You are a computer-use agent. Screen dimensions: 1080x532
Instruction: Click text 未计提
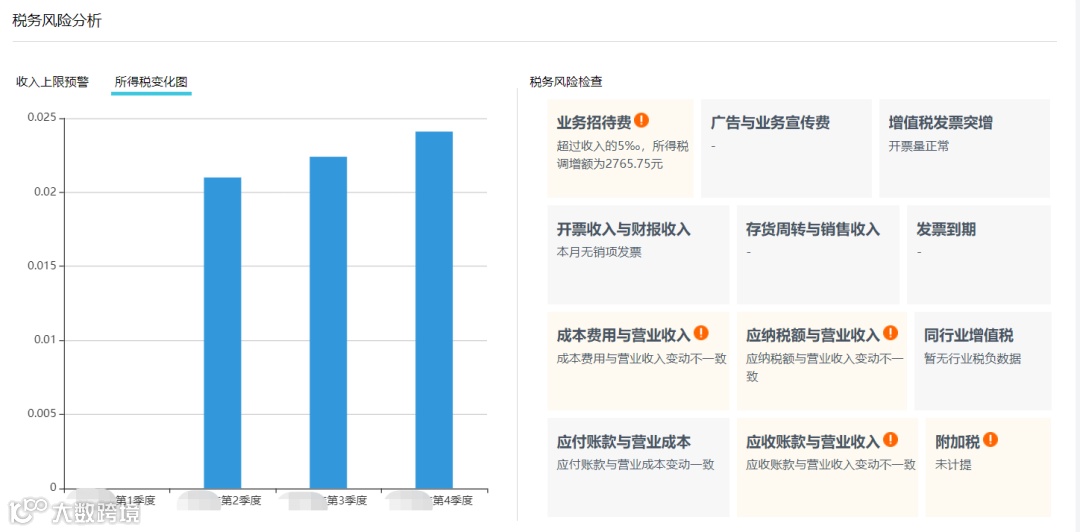(953, 464)
